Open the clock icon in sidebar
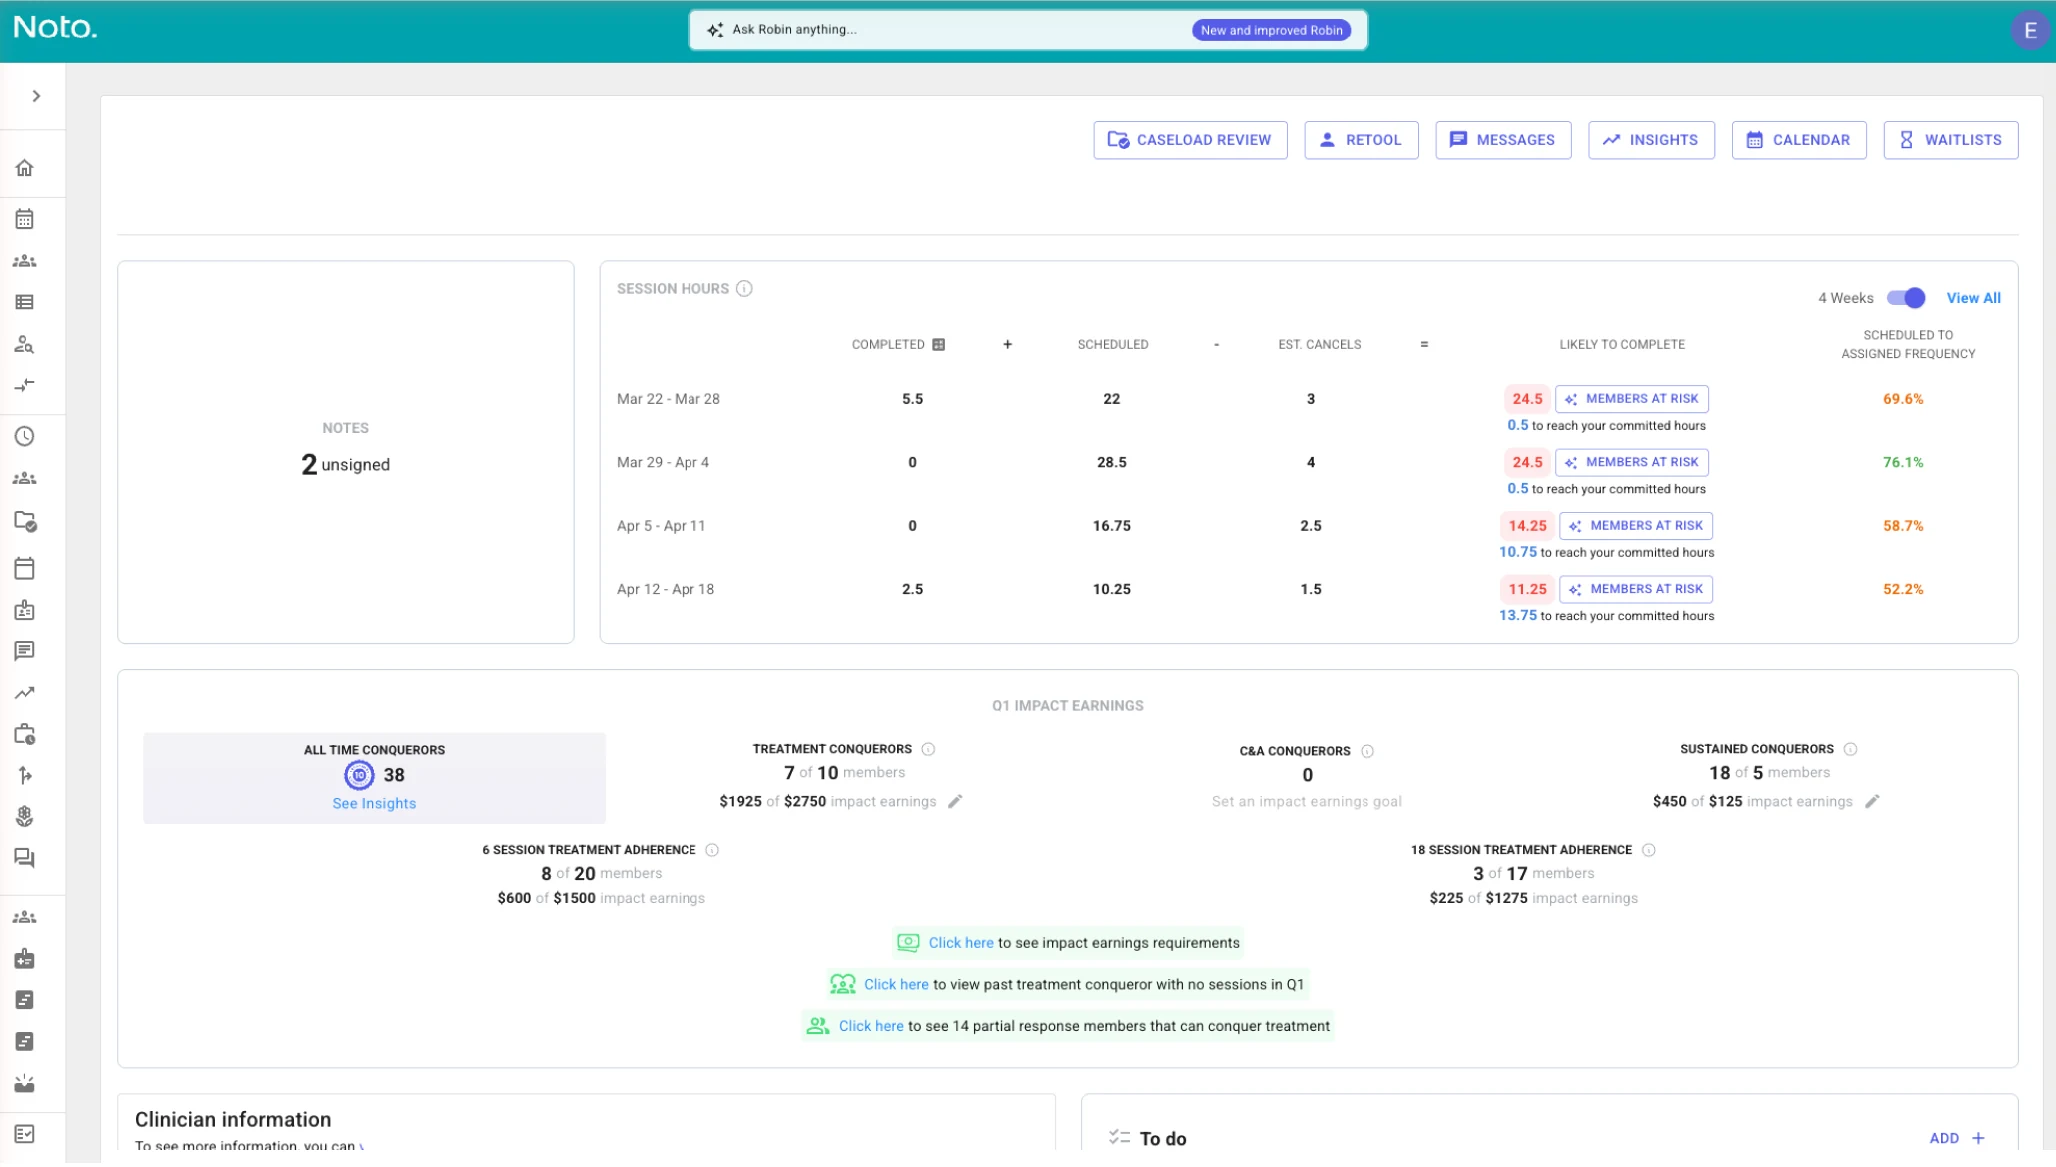 25,437
